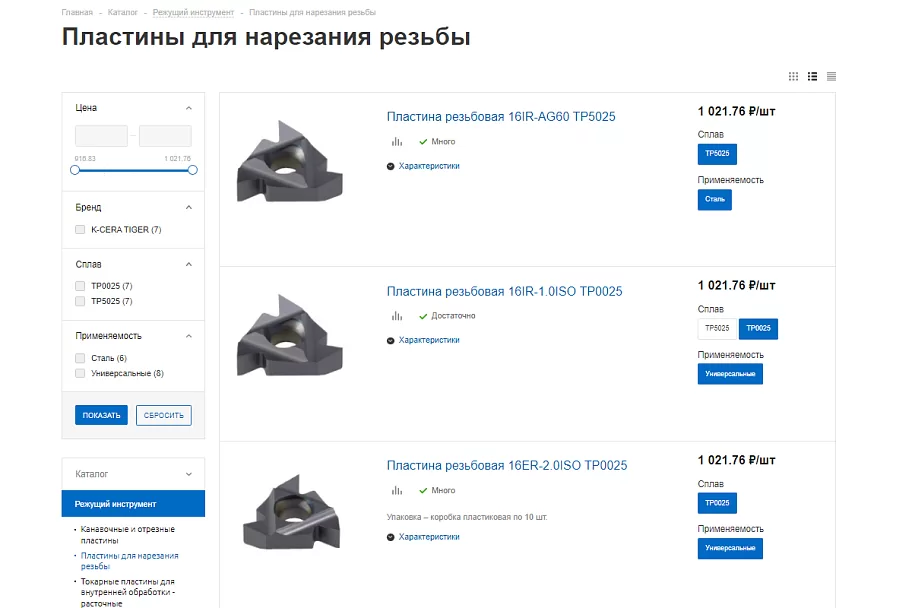
Task: Switch to compact table view icon
Action: click(x=831, y=76)
